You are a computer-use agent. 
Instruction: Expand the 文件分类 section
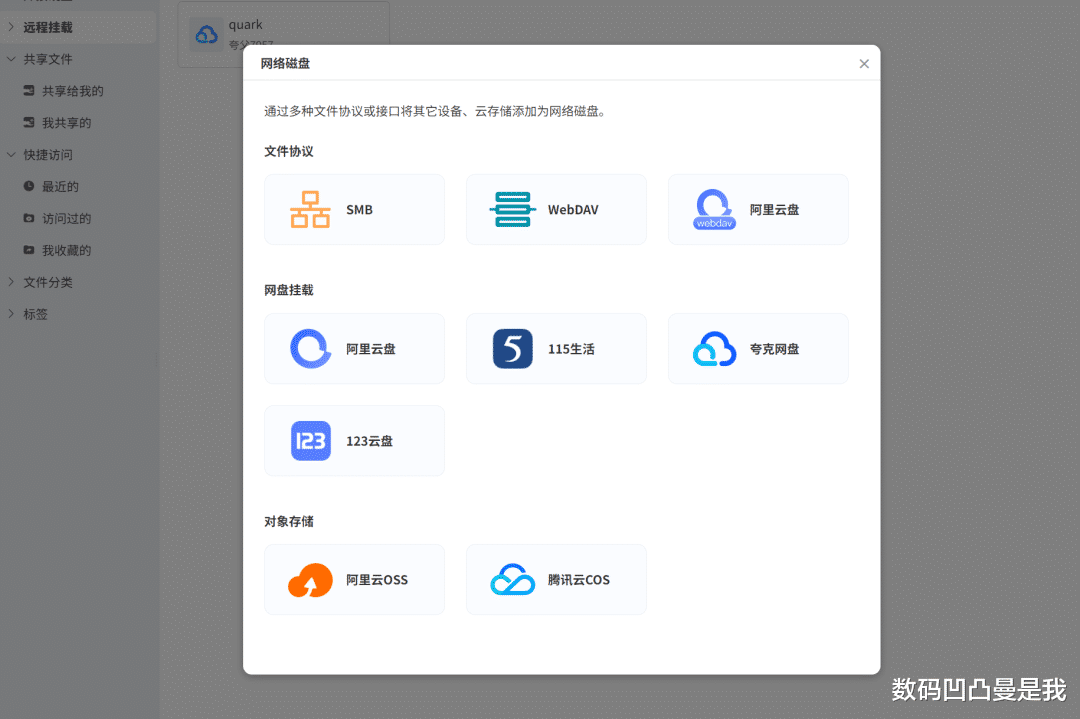point(11,282)
